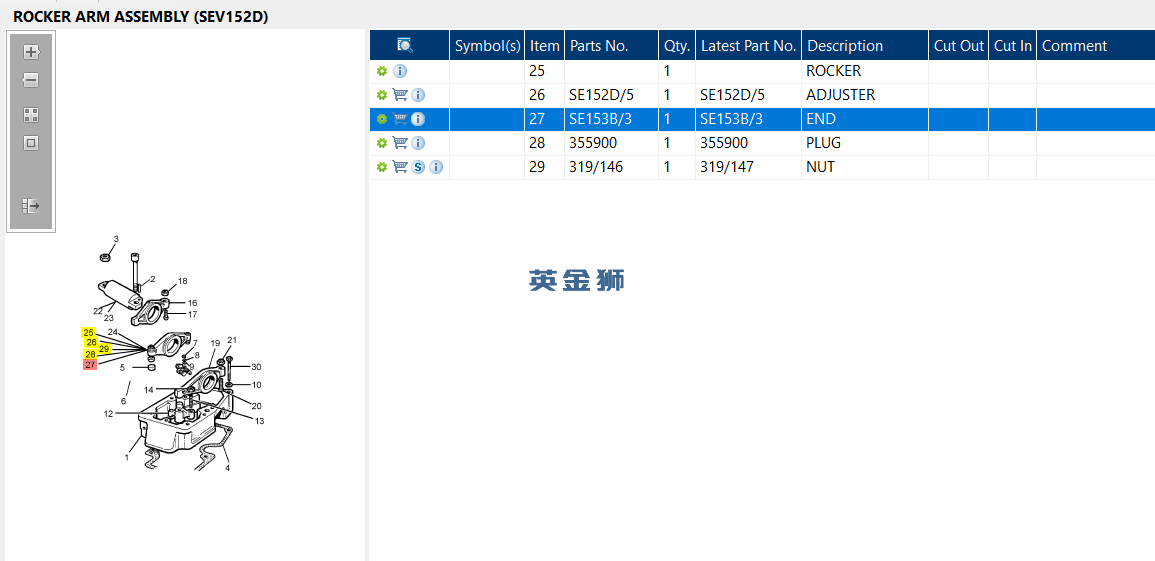Click the search magnifier icon in table header

404,46
